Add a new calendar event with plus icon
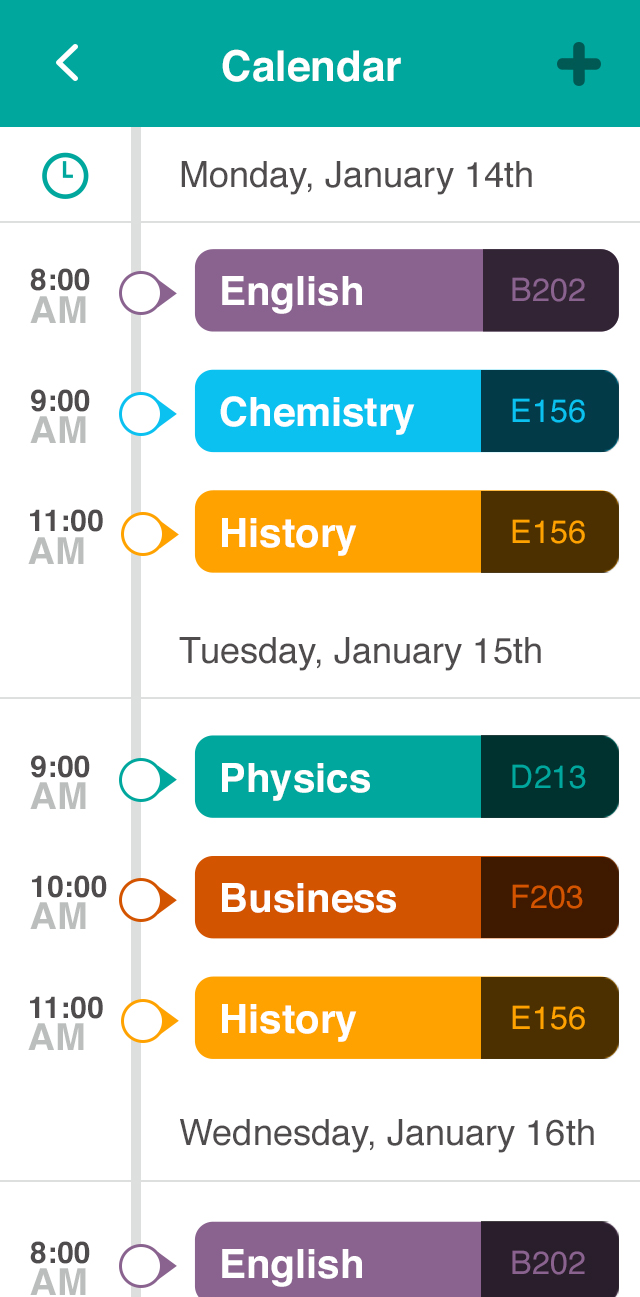The width and height of the screenshot is (640, 1297). (x=579, y=65)
